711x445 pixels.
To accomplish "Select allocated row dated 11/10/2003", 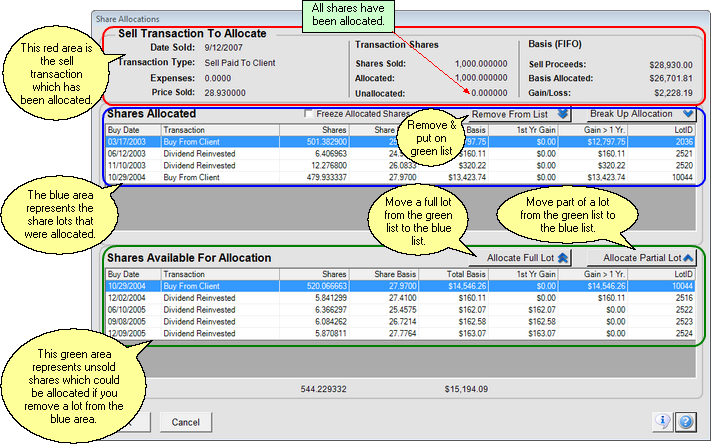I will tap(400, 166).
